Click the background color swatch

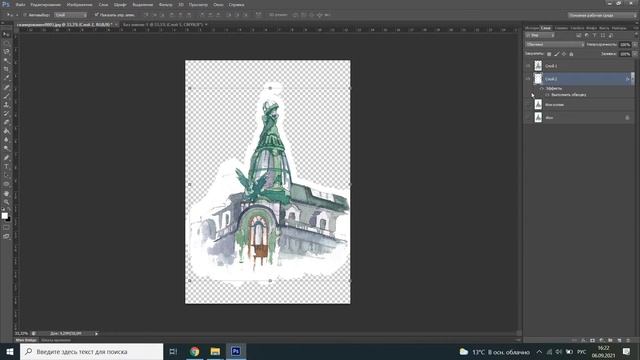pyautogui.click(x=8, y=219)
